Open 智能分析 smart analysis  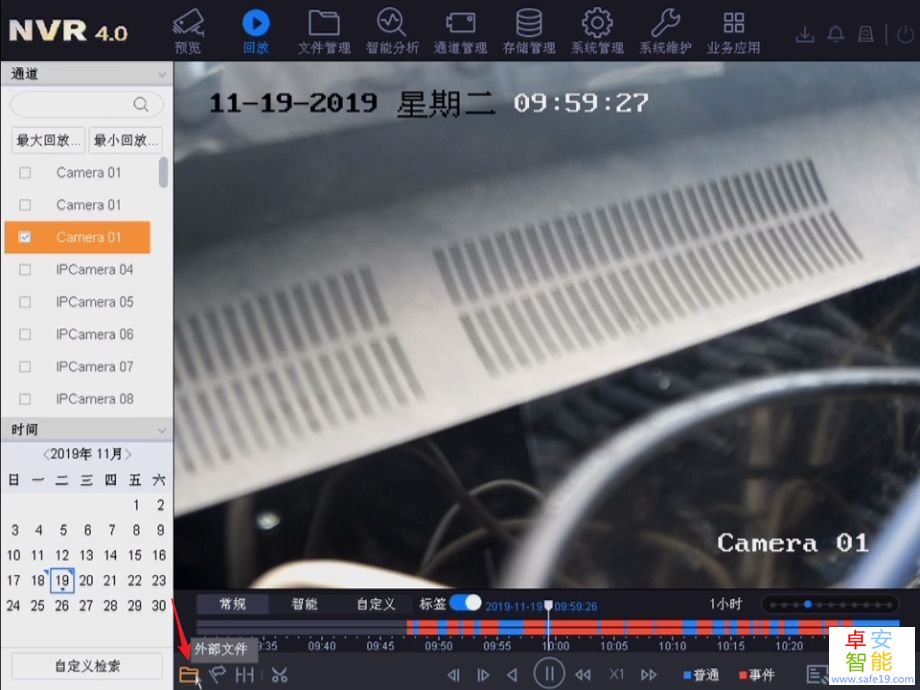[x=392, y=30]
